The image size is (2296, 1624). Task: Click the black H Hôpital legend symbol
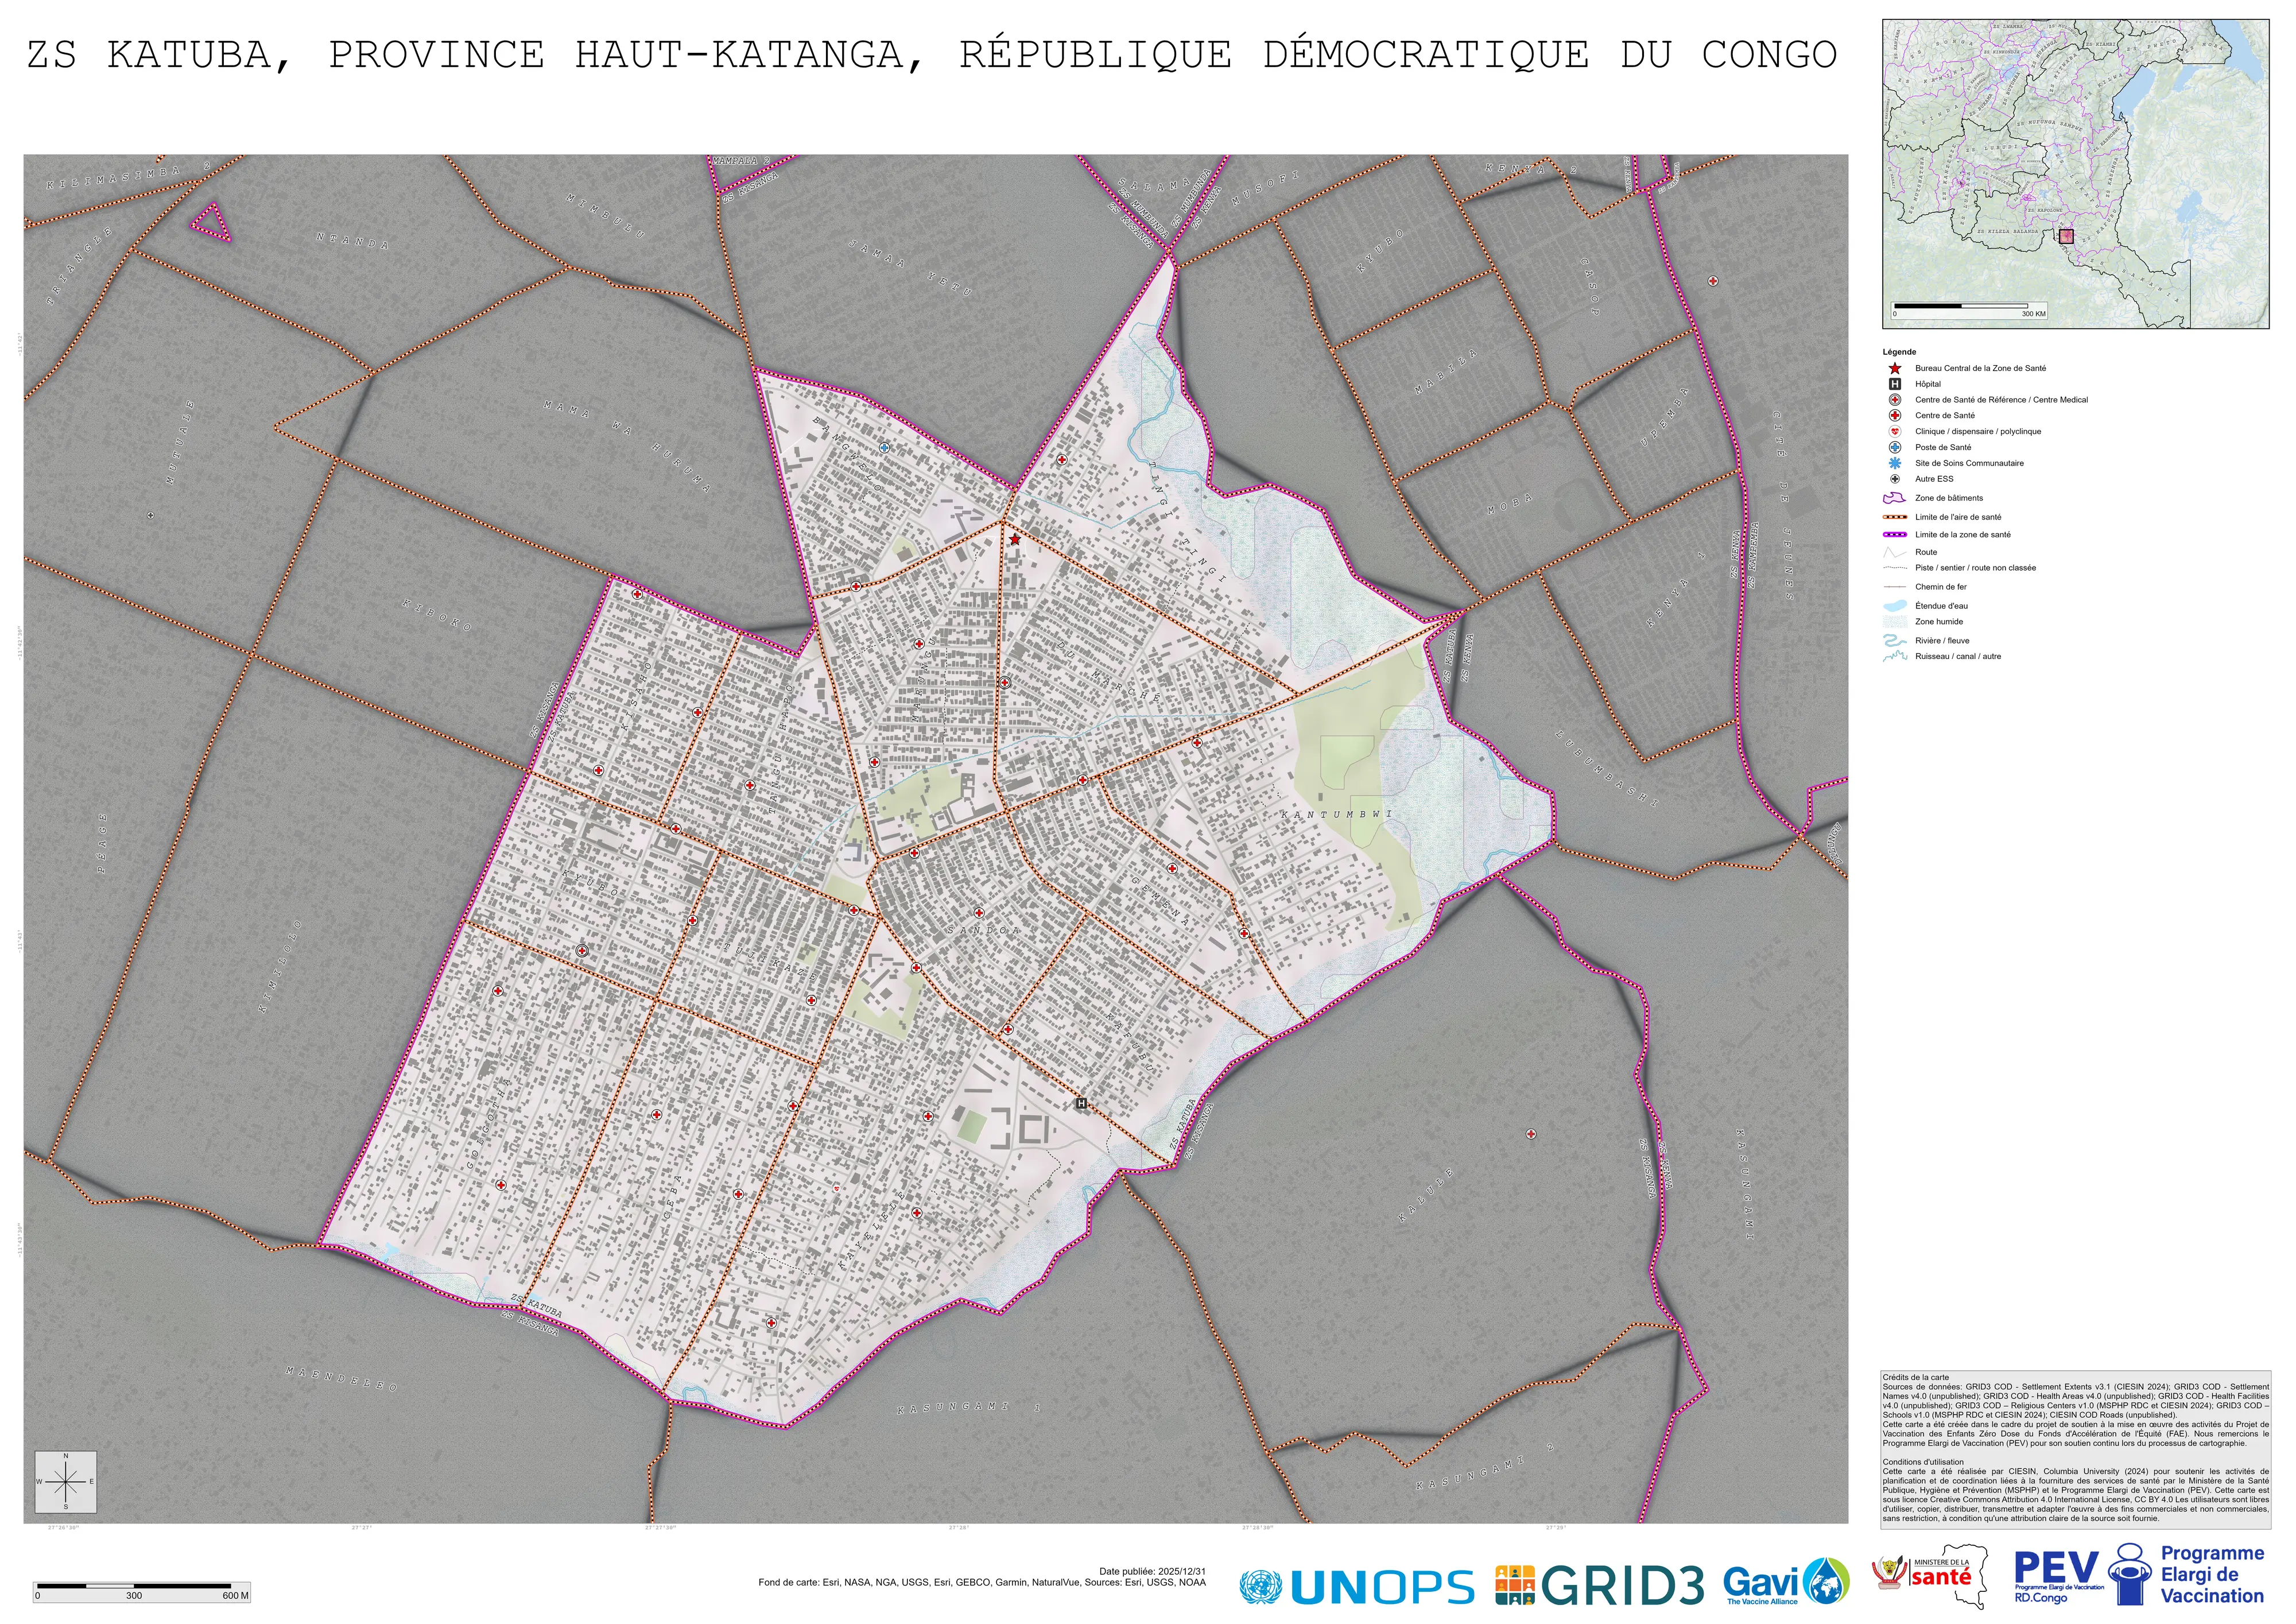click(x=1895, y=384)
